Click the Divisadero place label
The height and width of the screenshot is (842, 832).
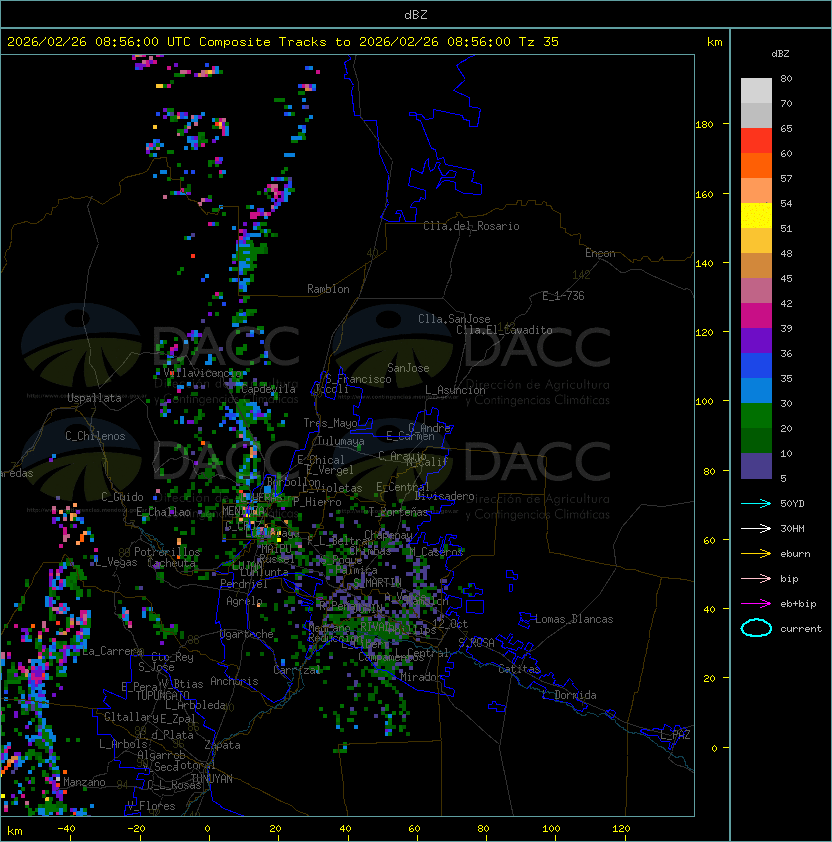[x=444, y=496]
